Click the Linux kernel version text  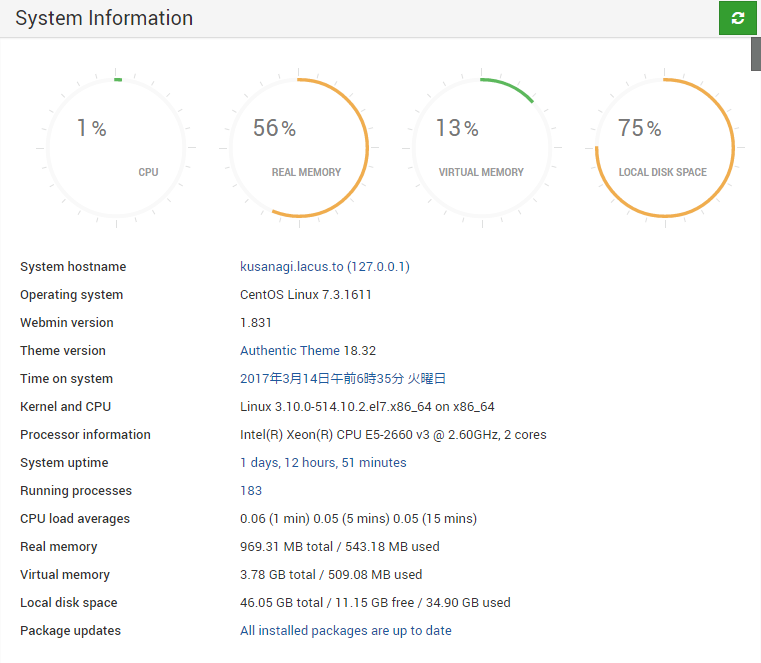367,407
